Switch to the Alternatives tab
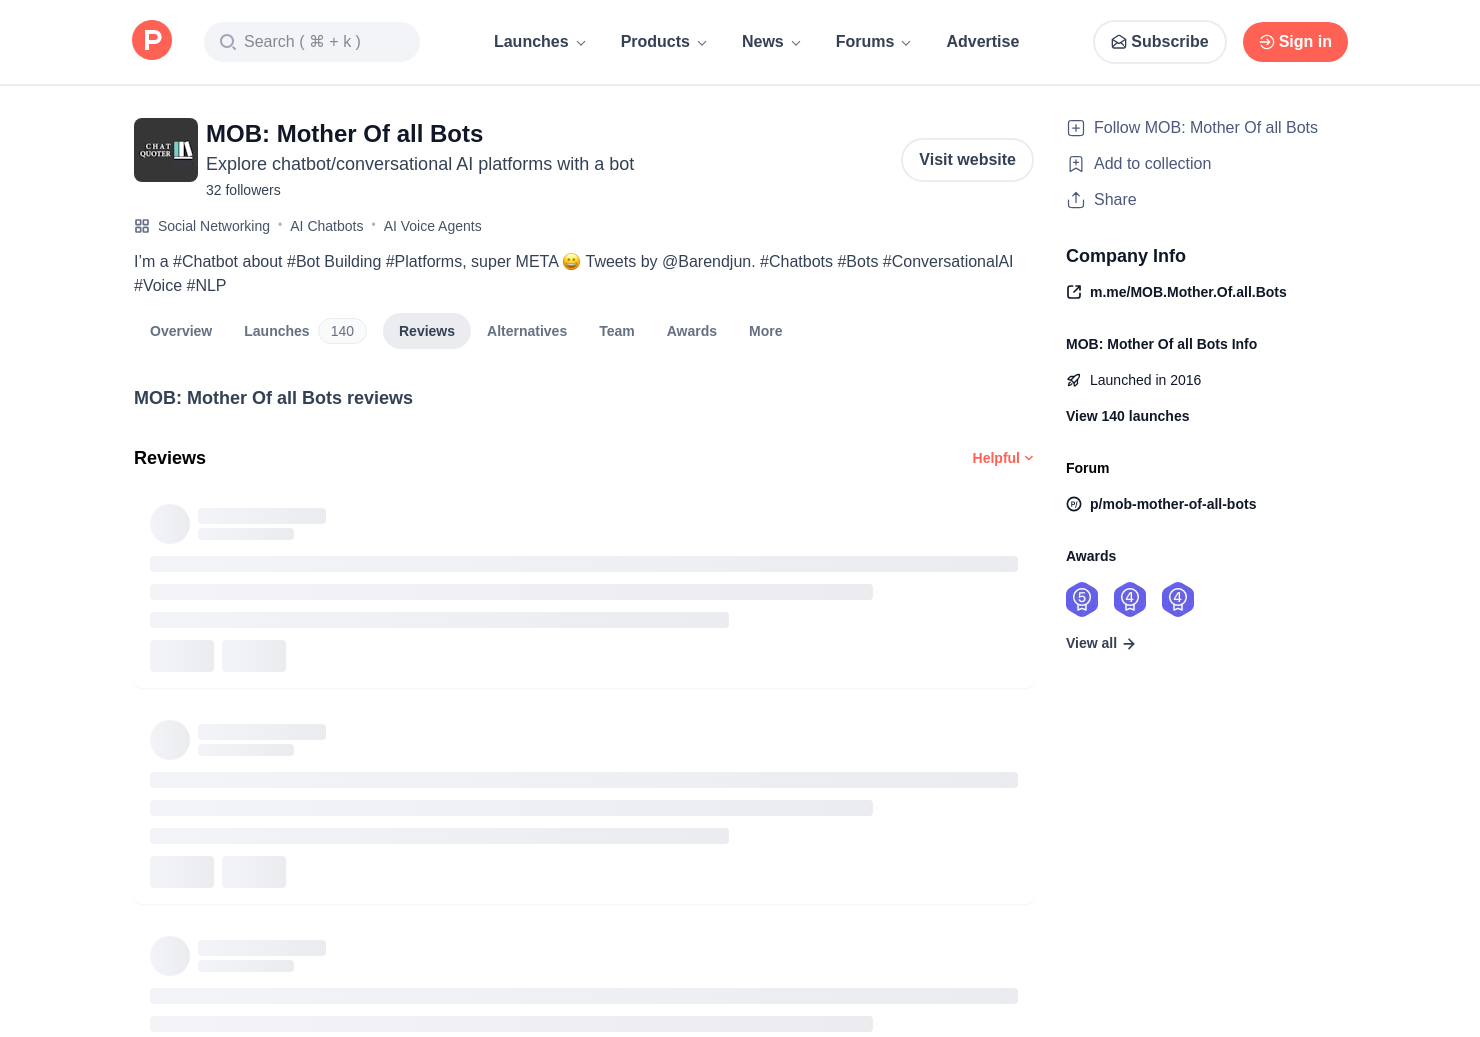This screenshot has width=1480, height=1037. coord(527,331)
